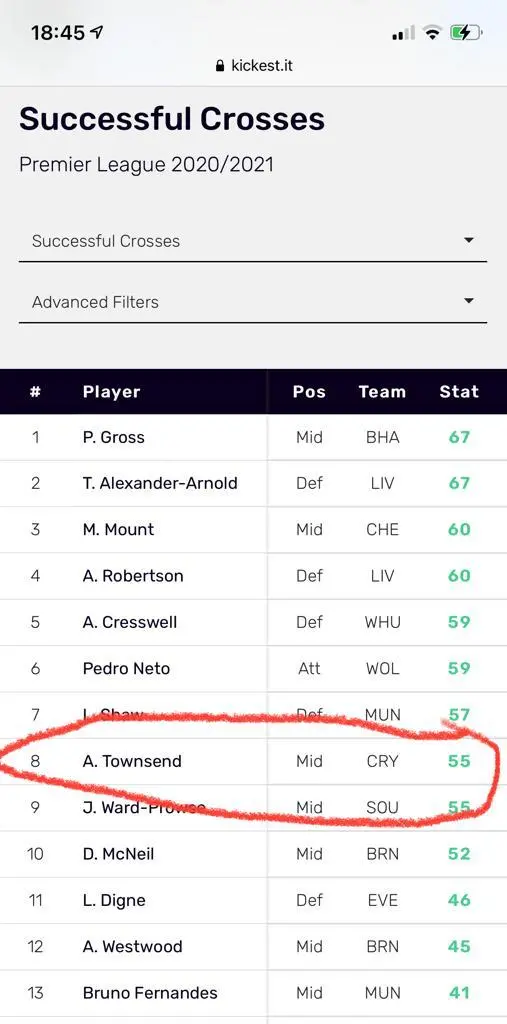
Task: Tap the battery charging icon
Action: 466,33
